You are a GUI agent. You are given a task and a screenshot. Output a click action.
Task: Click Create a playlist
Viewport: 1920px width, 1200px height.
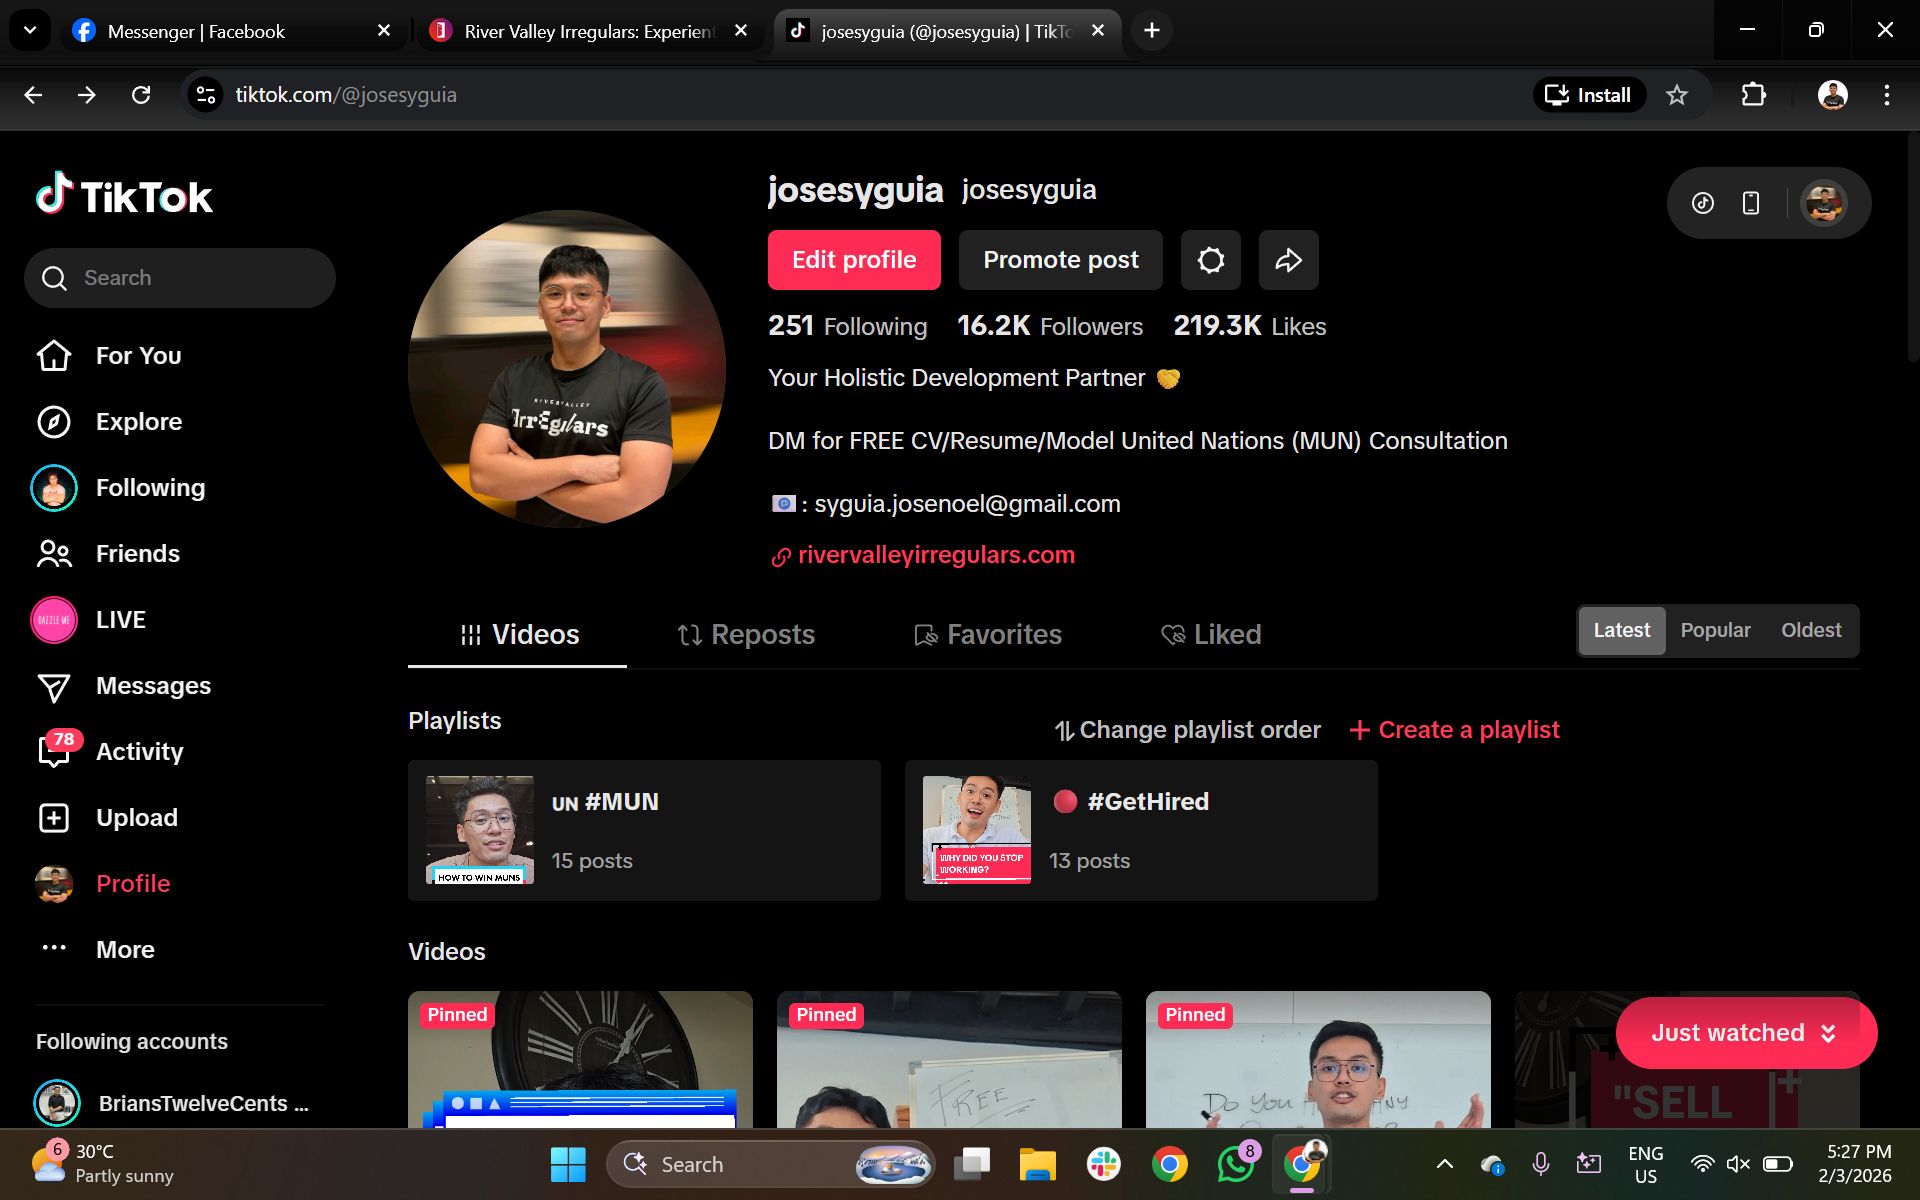pos(1455,730)
